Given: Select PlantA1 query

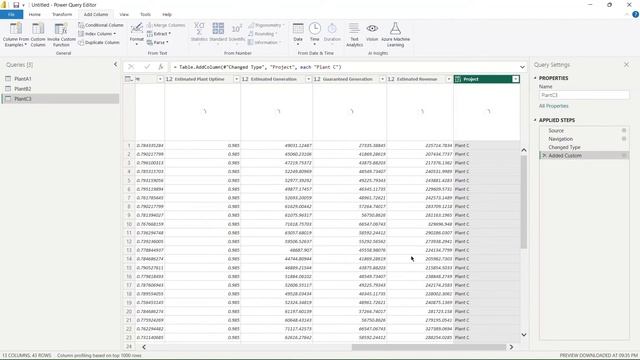Looking at the screenshot, I should click(x=60, y=79).
